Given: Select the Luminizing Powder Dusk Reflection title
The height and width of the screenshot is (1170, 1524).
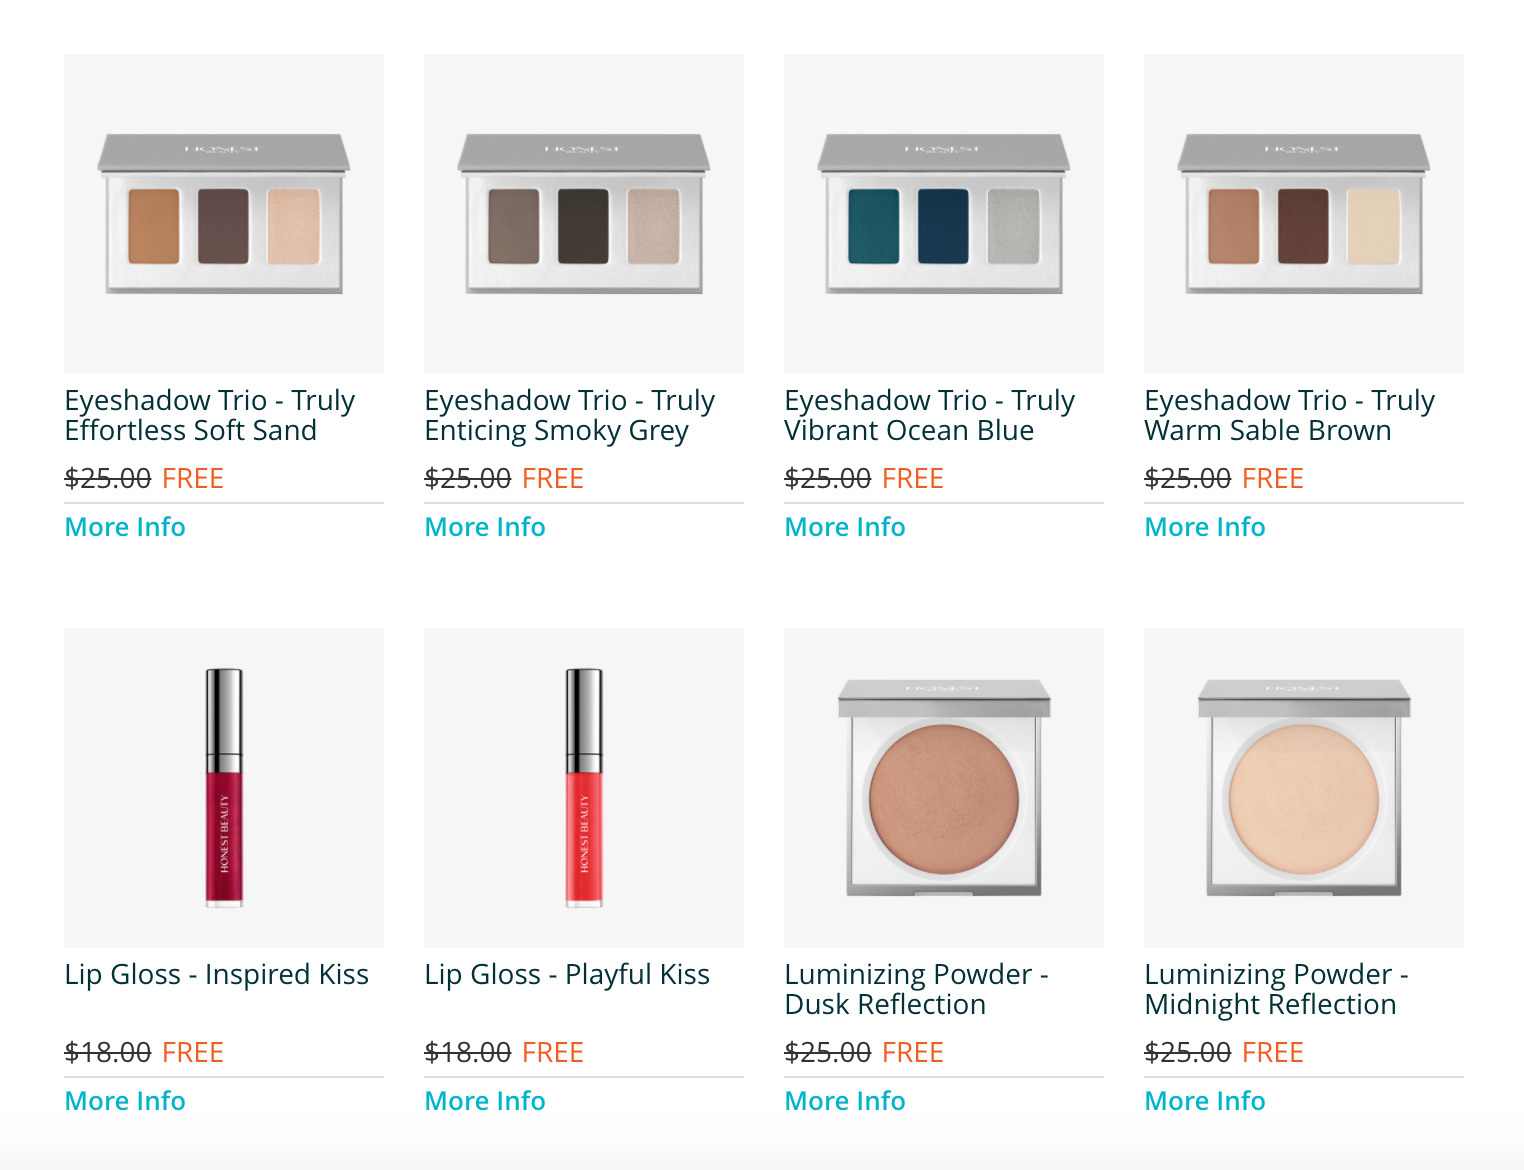Looking at the screenshot, I should point(916,989).
